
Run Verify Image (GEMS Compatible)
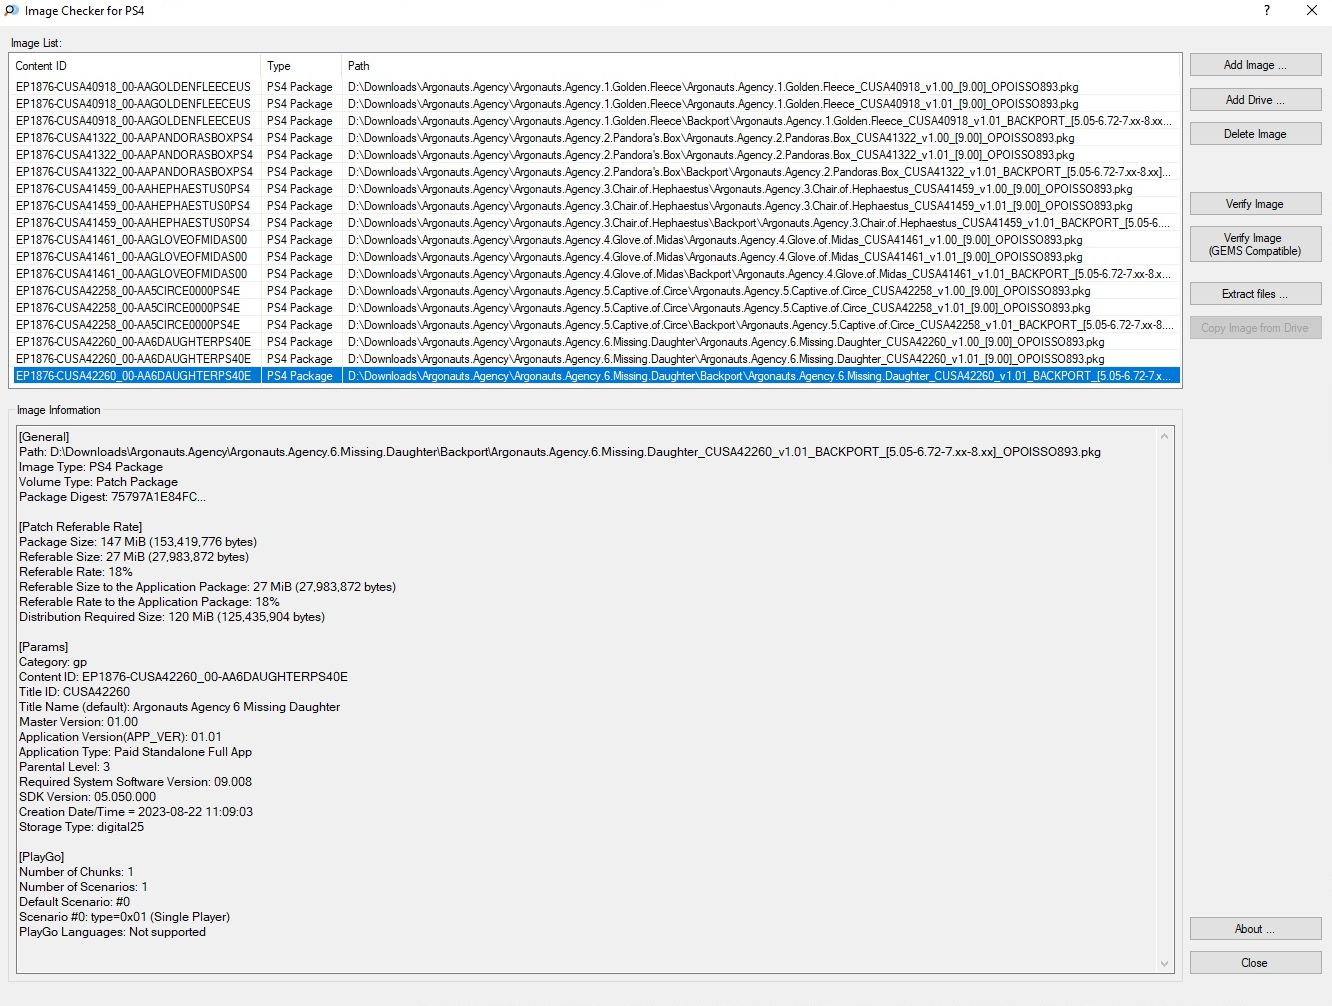tap(1255, 244)
